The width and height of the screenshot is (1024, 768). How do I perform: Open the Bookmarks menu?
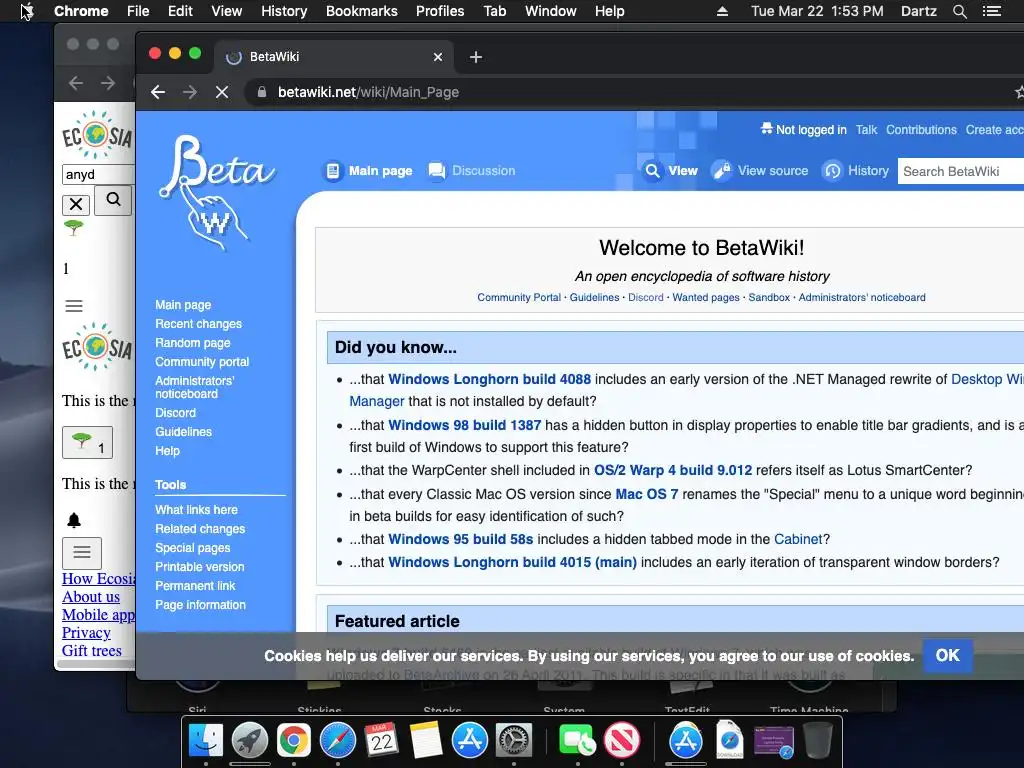pyautogui.click(x=361, y=11)
